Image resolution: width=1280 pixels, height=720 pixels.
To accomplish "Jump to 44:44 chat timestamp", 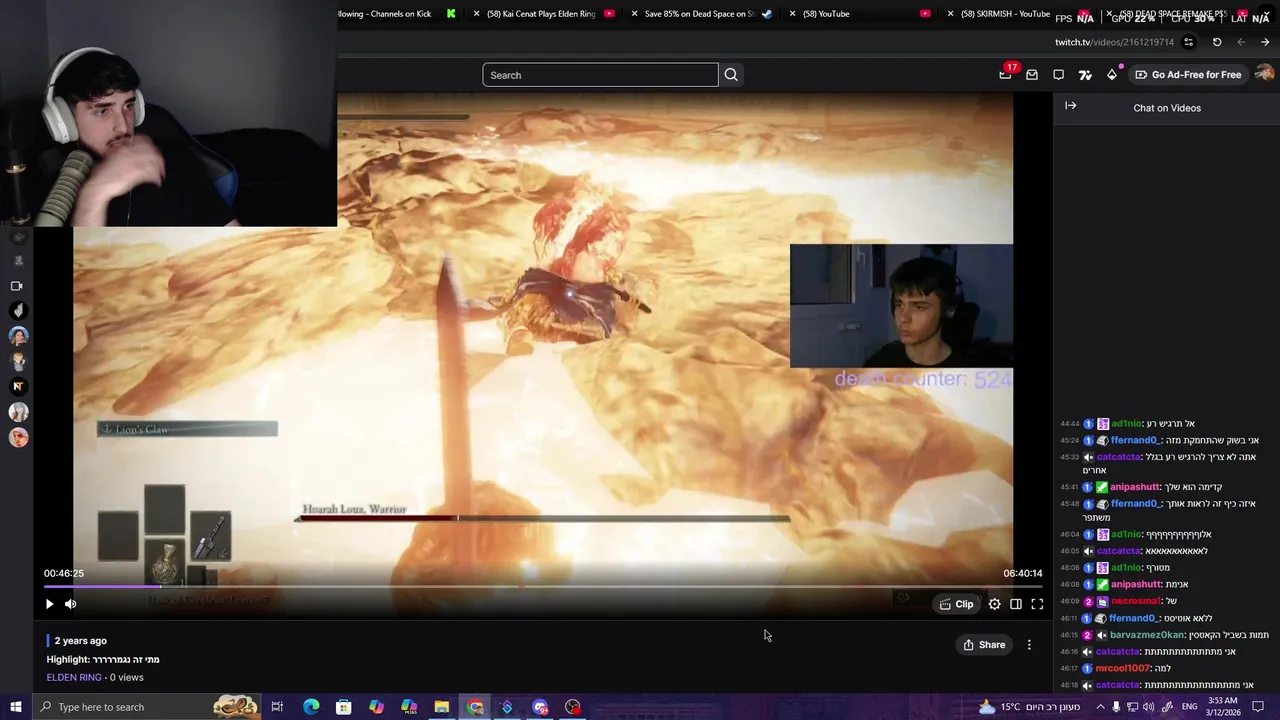I will 1070,424.
